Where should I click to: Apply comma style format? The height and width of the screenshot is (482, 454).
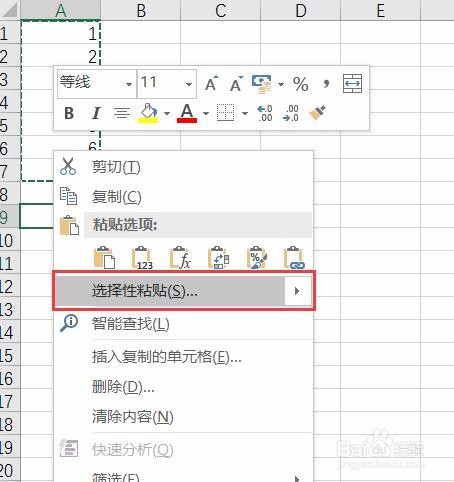[x=326, y=84]
